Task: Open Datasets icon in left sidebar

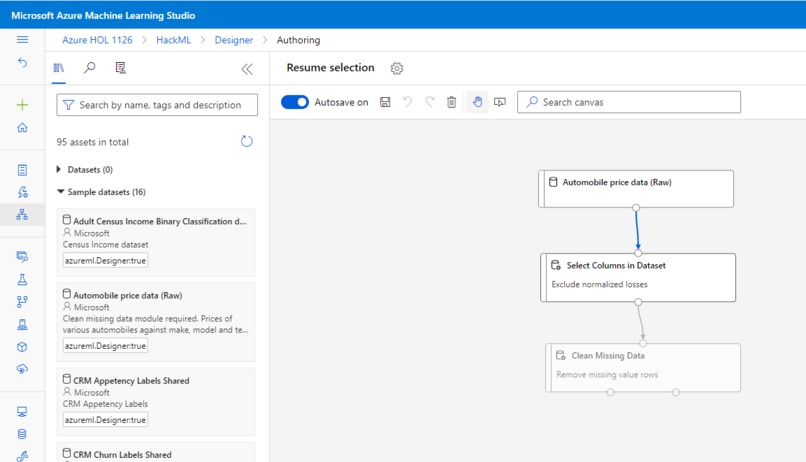Action: [x=22, y=256]
